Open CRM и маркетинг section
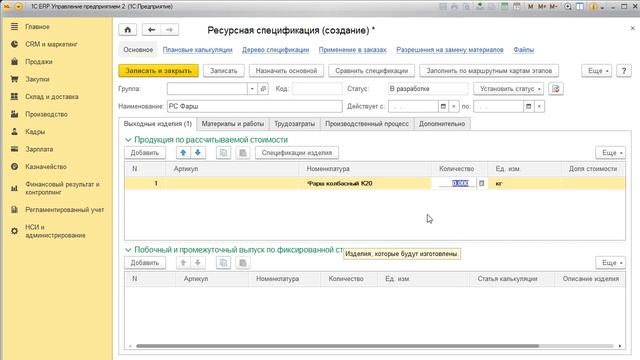The width and height of the screenshot is (640, 360). click(51, 44)
